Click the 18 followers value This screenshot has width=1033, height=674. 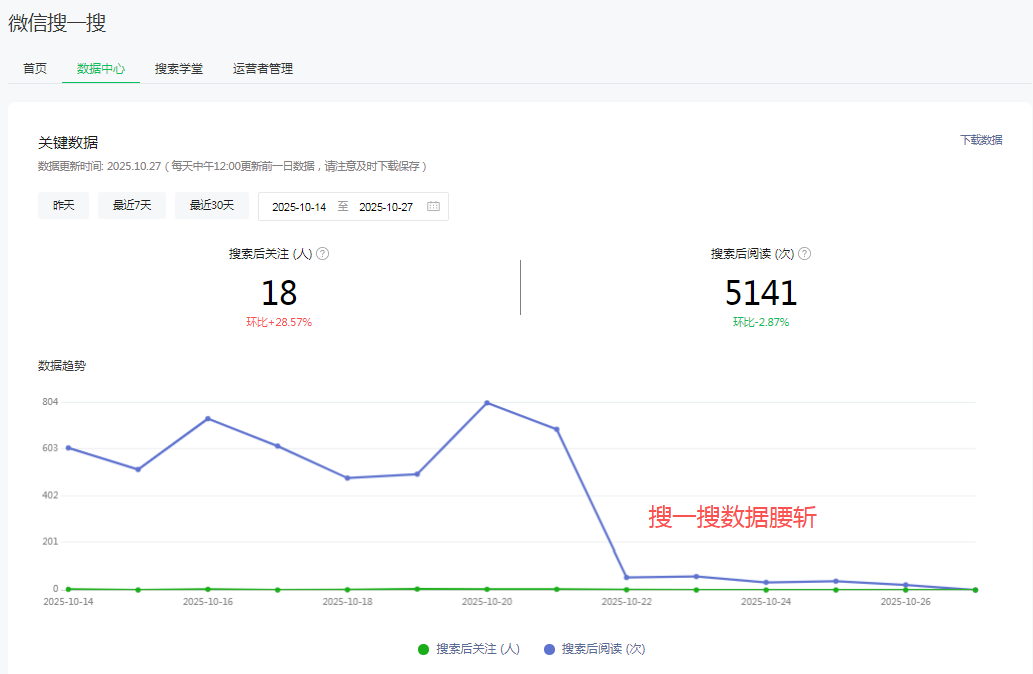pos(279,293)
